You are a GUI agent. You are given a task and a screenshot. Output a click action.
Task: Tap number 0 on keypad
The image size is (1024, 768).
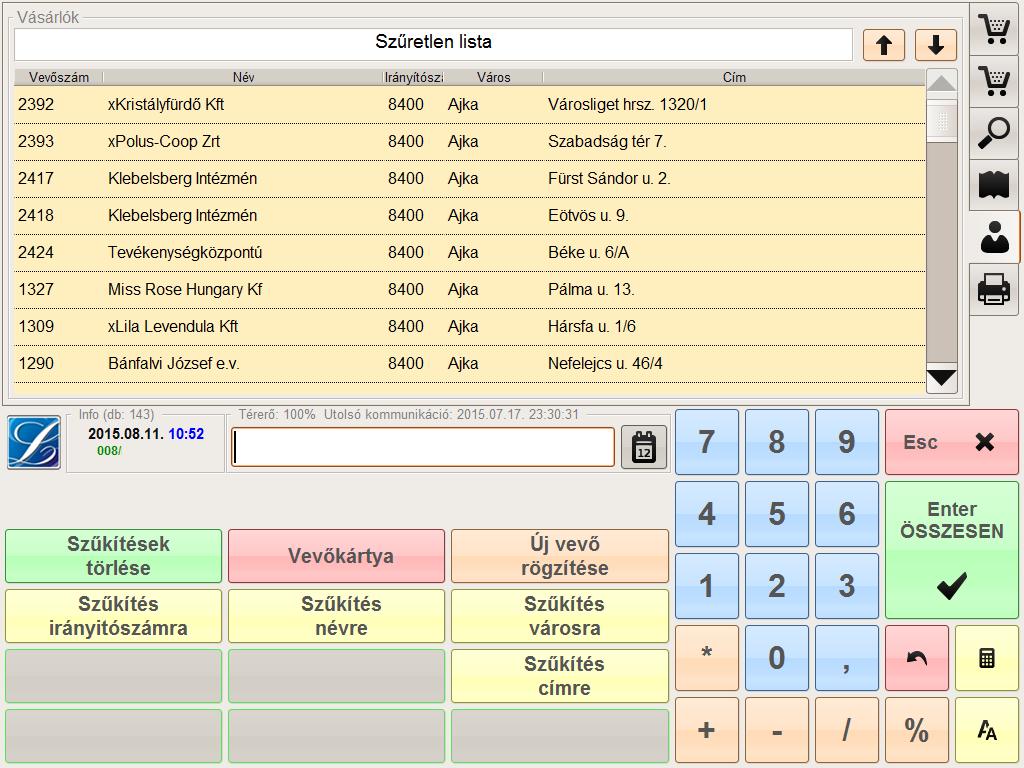[x=776, y=658]
